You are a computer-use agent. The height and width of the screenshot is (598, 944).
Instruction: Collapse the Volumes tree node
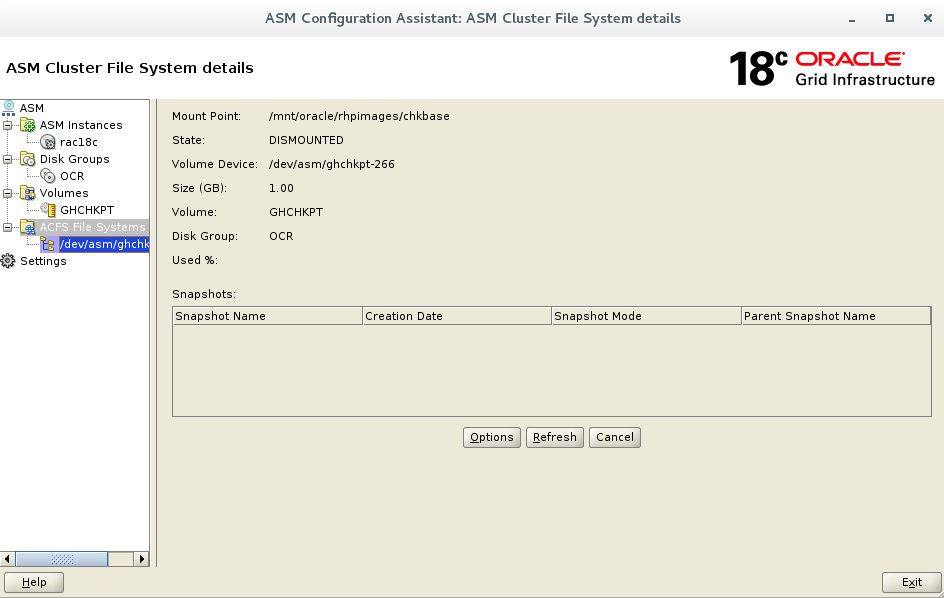tap(7, 193)
